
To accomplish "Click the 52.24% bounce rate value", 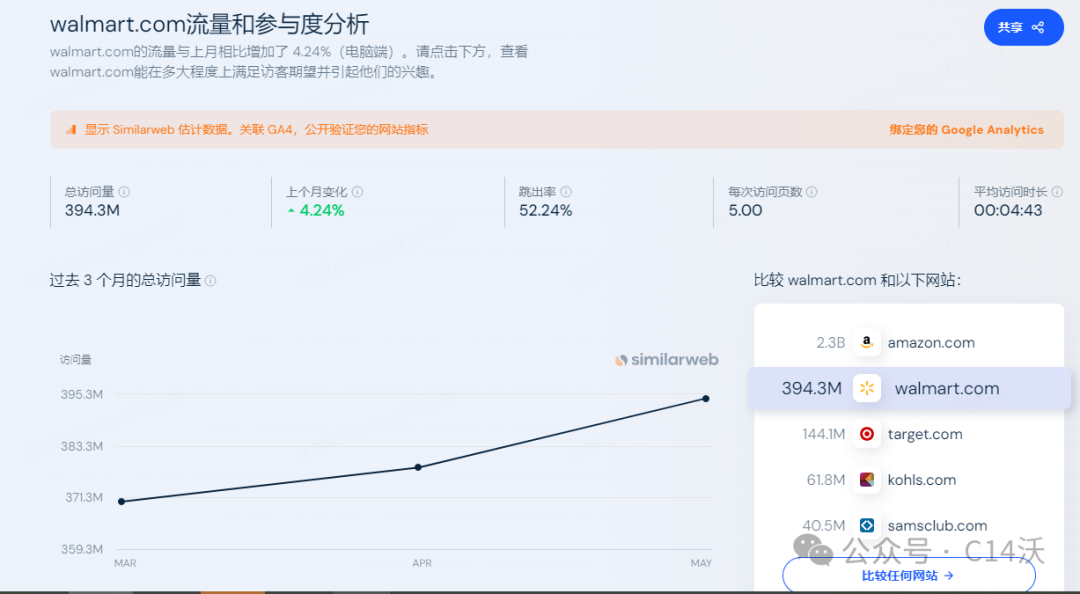I will (x=546, y=211).
